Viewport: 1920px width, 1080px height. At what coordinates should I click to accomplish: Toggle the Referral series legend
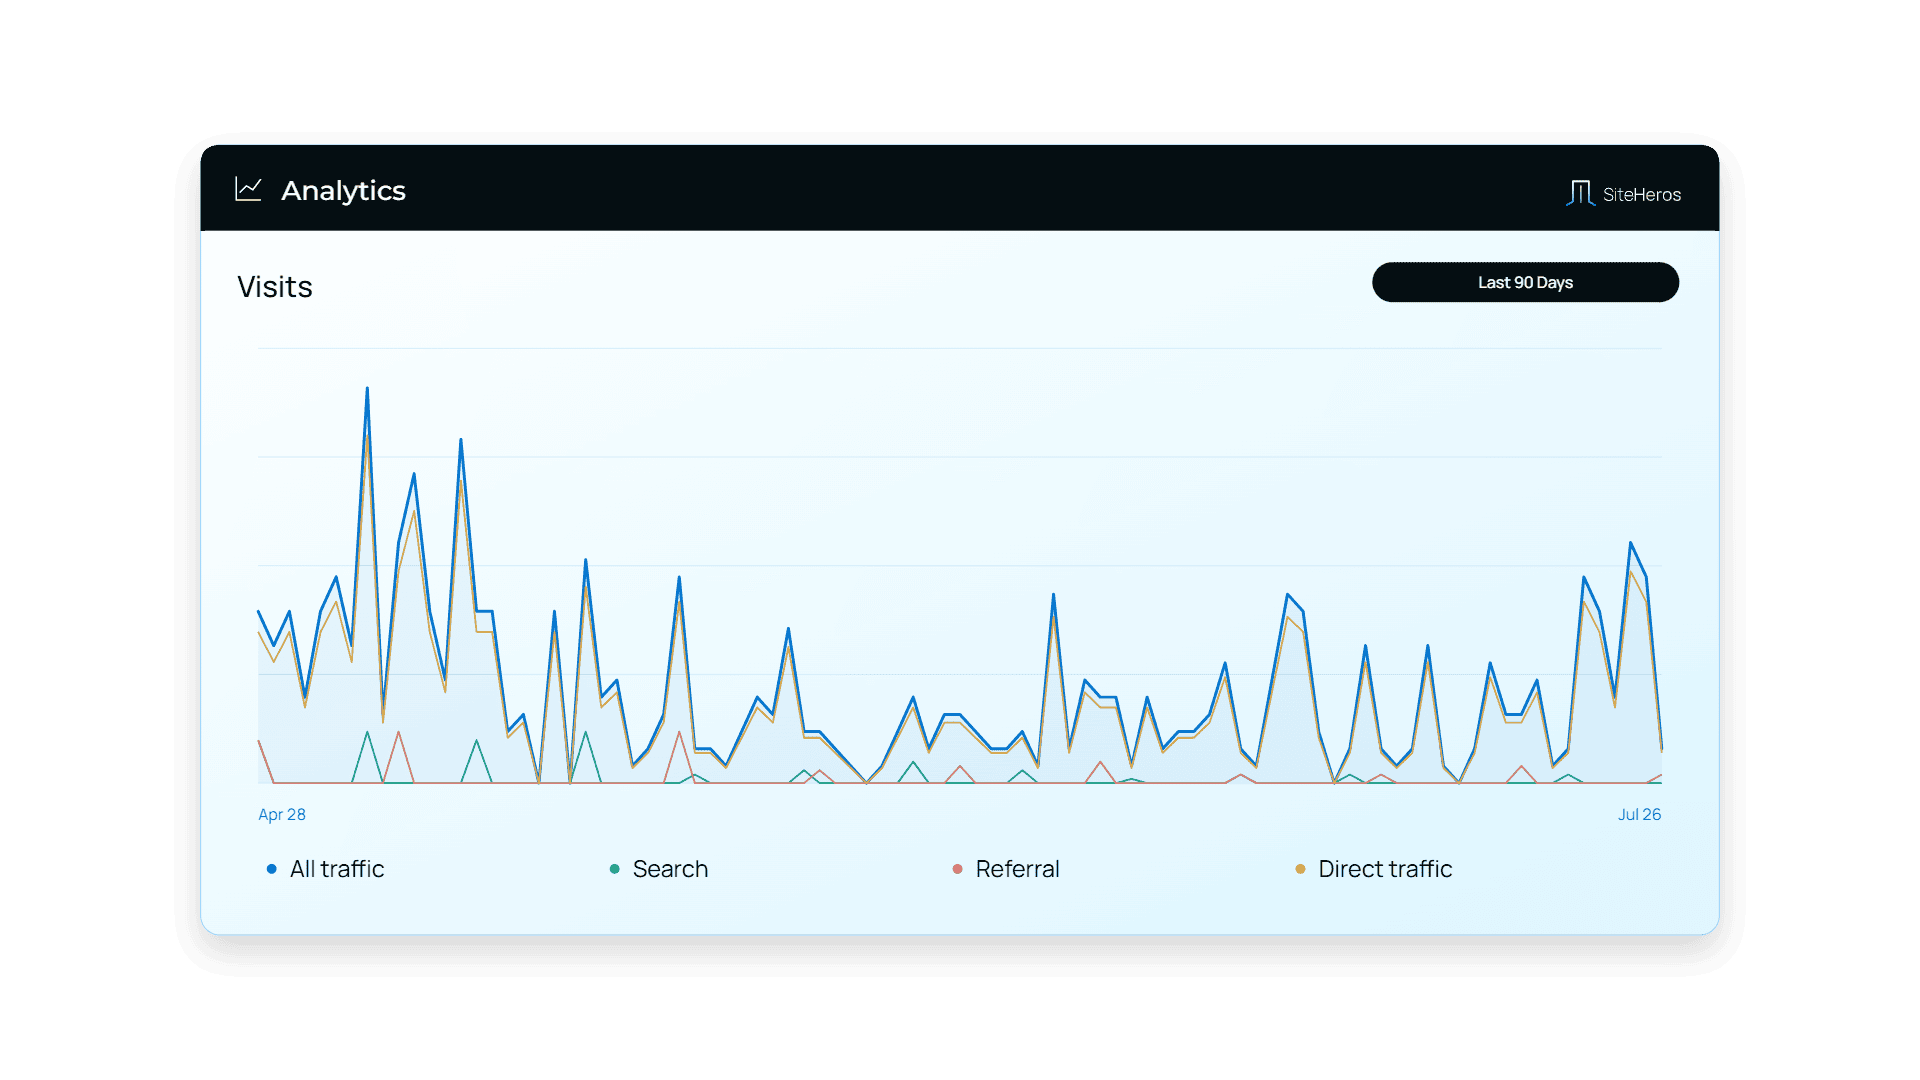(1006, 869)
